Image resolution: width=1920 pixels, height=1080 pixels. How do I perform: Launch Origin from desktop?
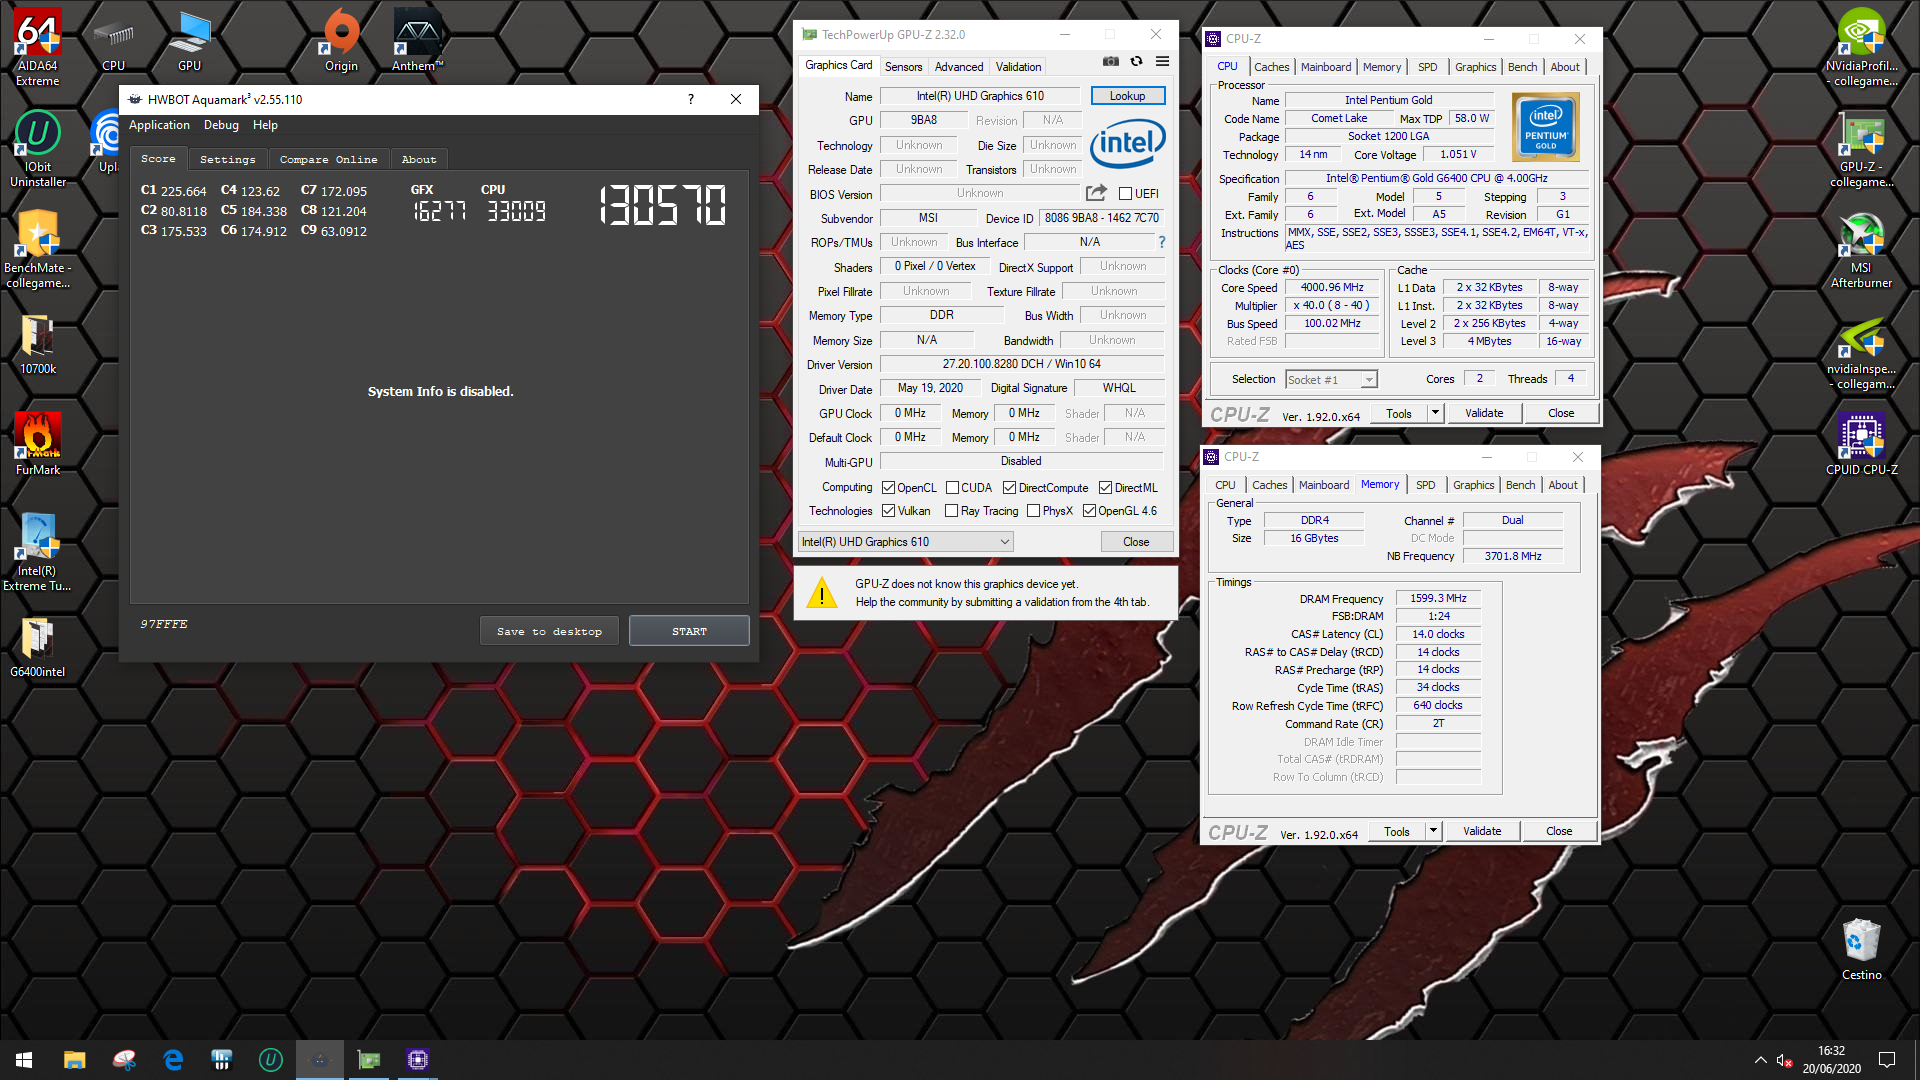point(341,42)
